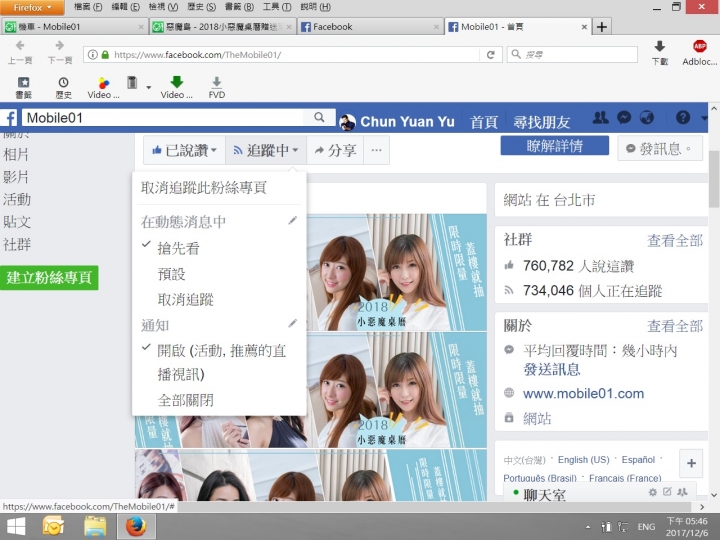
Task: Click the colorful Video toolbar icon
Action: [x=104, y=83]
